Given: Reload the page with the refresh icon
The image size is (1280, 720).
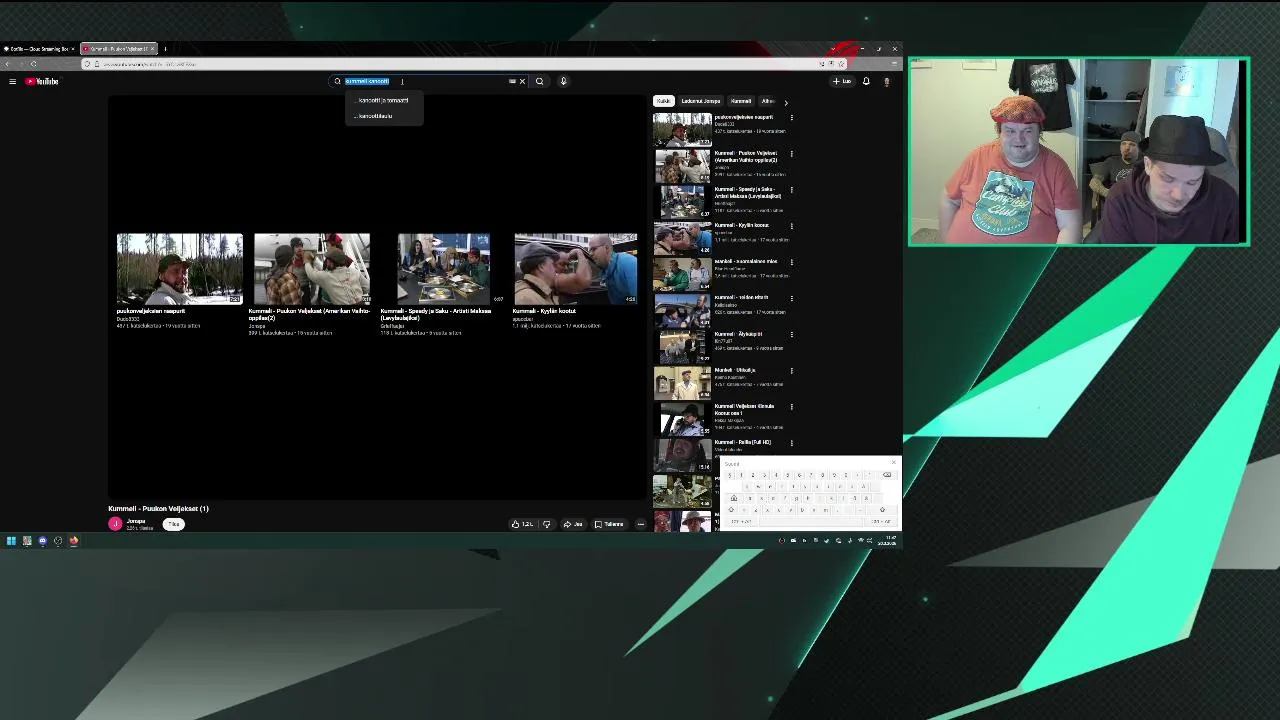Looking at the screenshot, I should tap(33, 64).
